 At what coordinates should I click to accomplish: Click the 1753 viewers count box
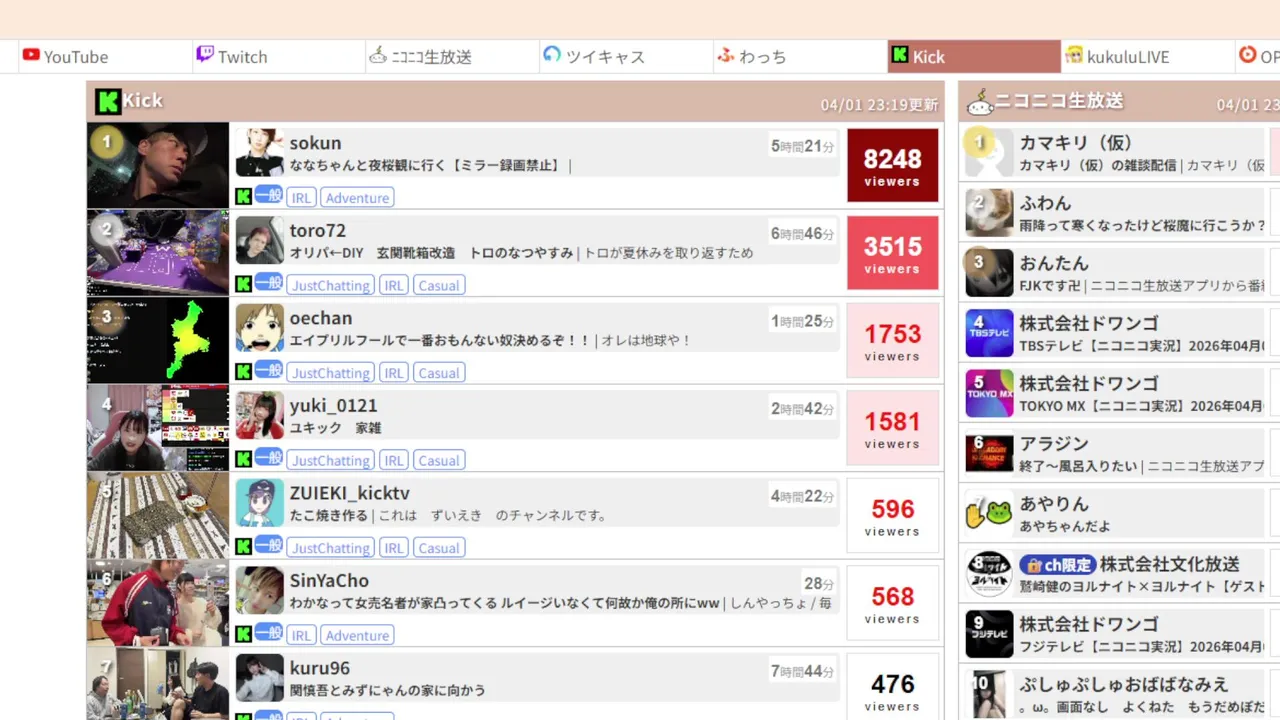(892, 340)
